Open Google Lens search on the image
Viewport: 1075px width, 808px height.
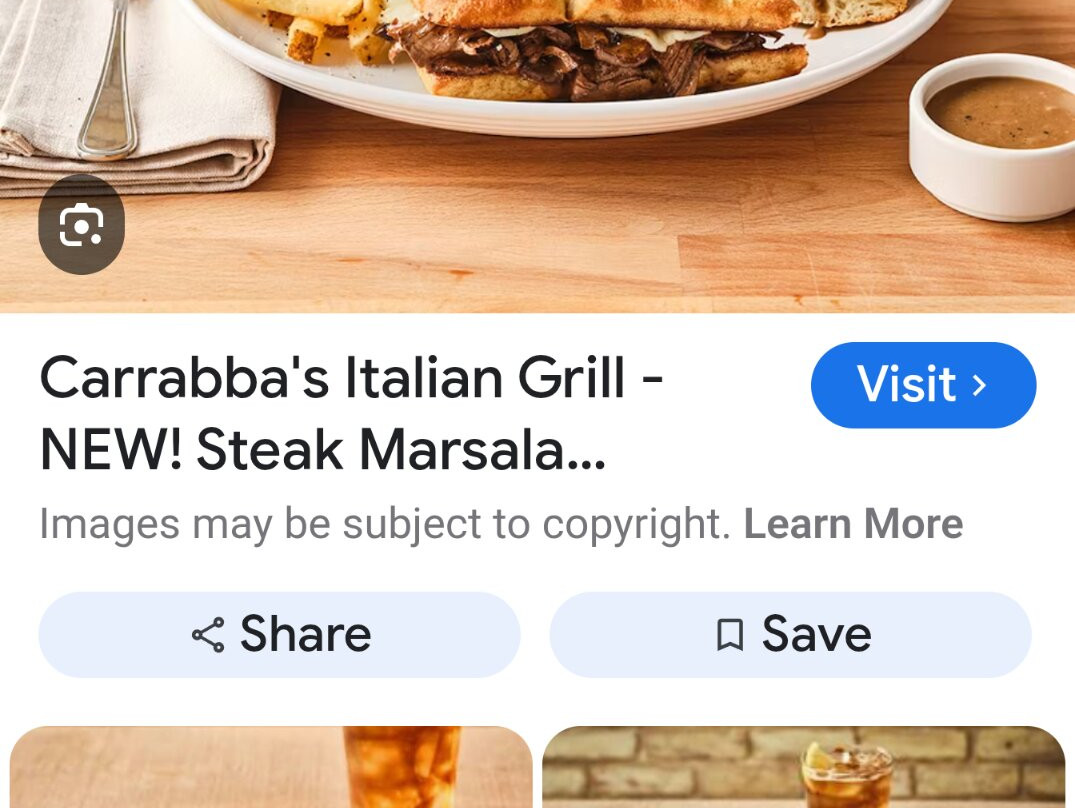[81, 224]
